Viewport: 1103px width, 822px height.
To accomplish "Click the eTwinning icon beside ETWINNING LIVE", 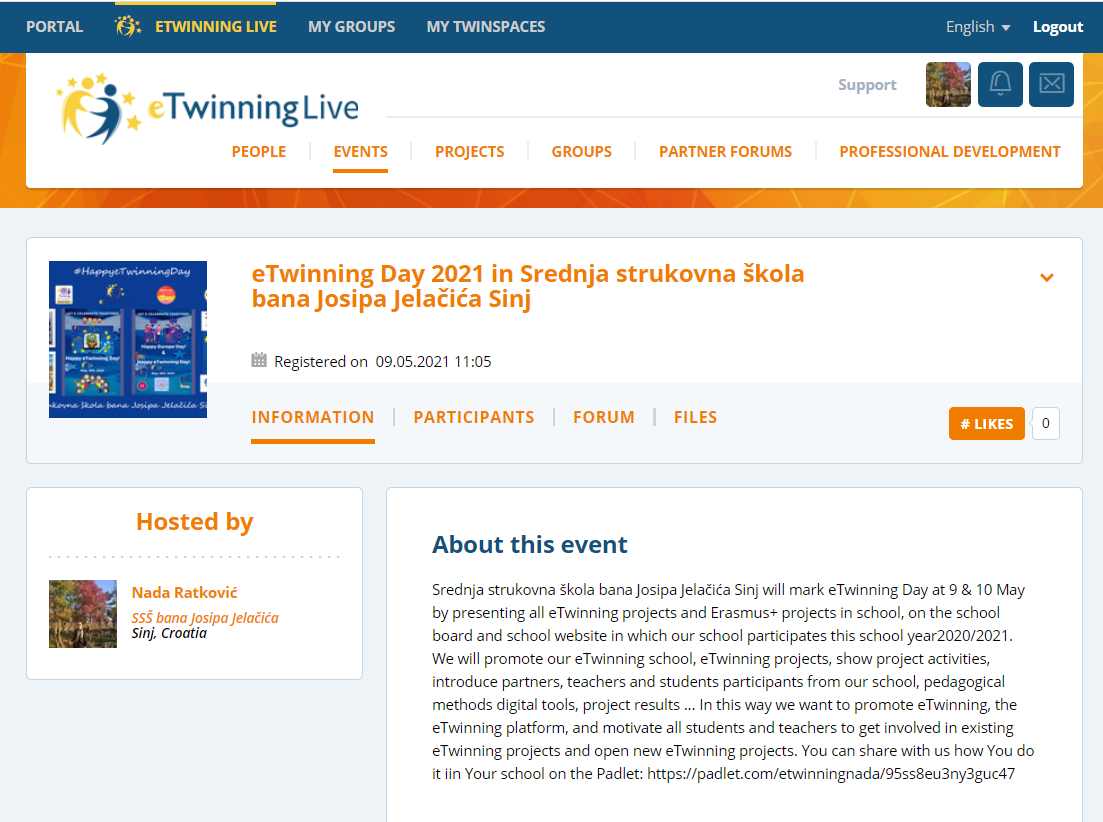I will pos(129,27).
